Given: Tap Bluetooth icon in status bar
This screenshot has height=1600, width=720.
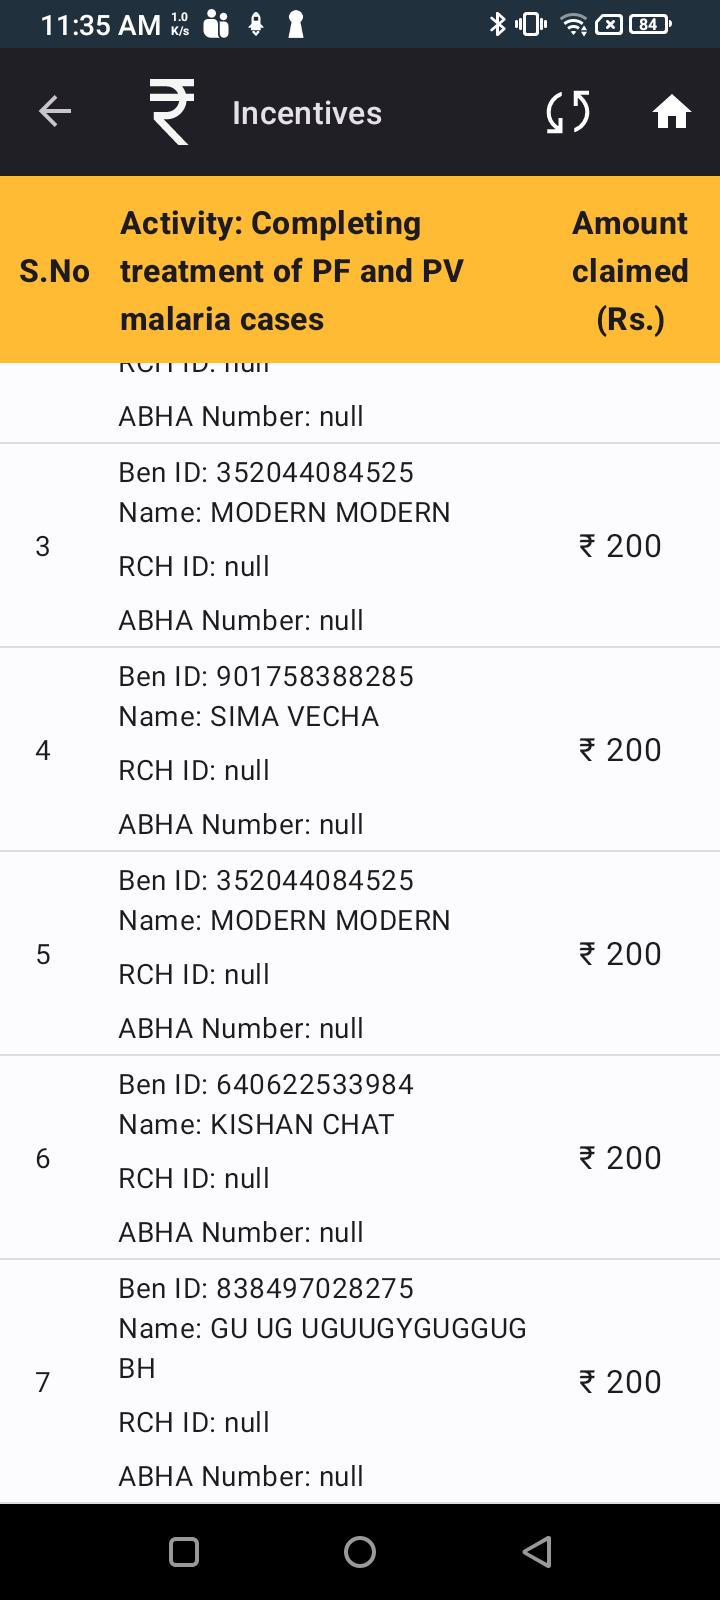Looking at the screenshot, I should [x=497, y=24].
